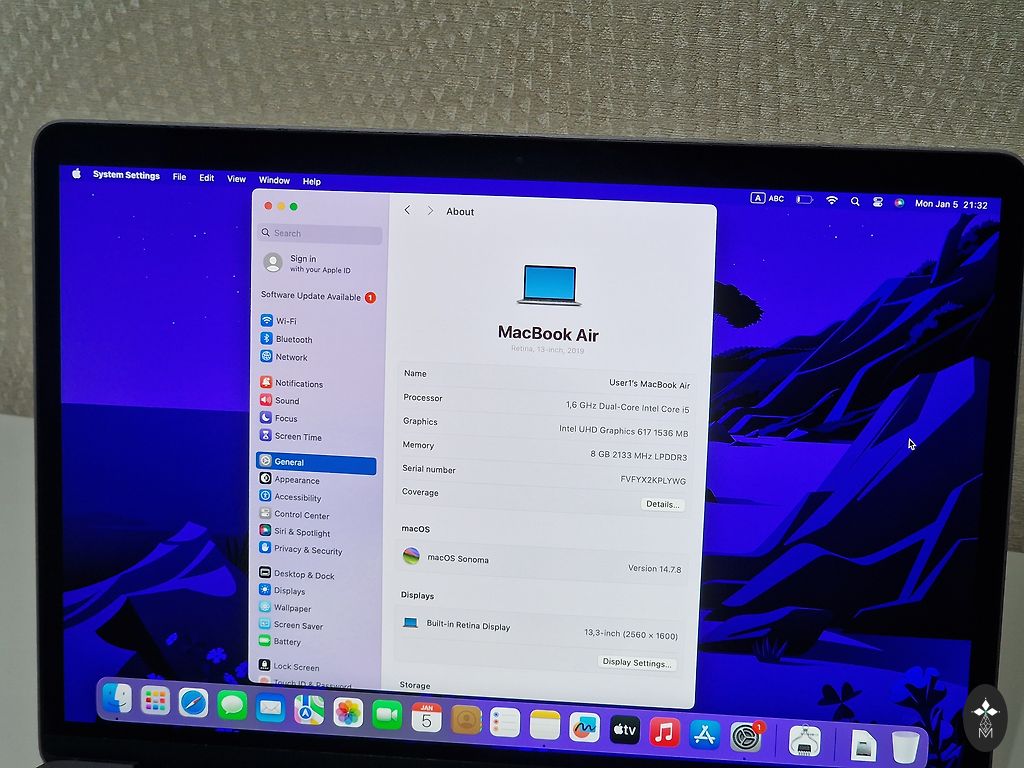Open the Displays settings pane

[289, 591]
